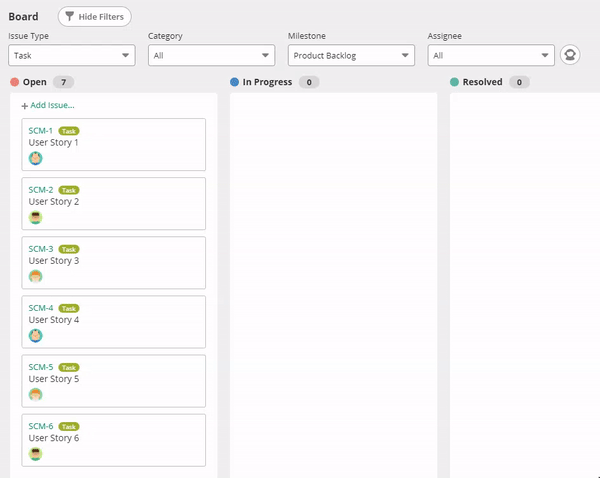600x478 pixels.
Task: Open the Assignee dropdown
Action: pyautogui.click(x=491, y=55)
